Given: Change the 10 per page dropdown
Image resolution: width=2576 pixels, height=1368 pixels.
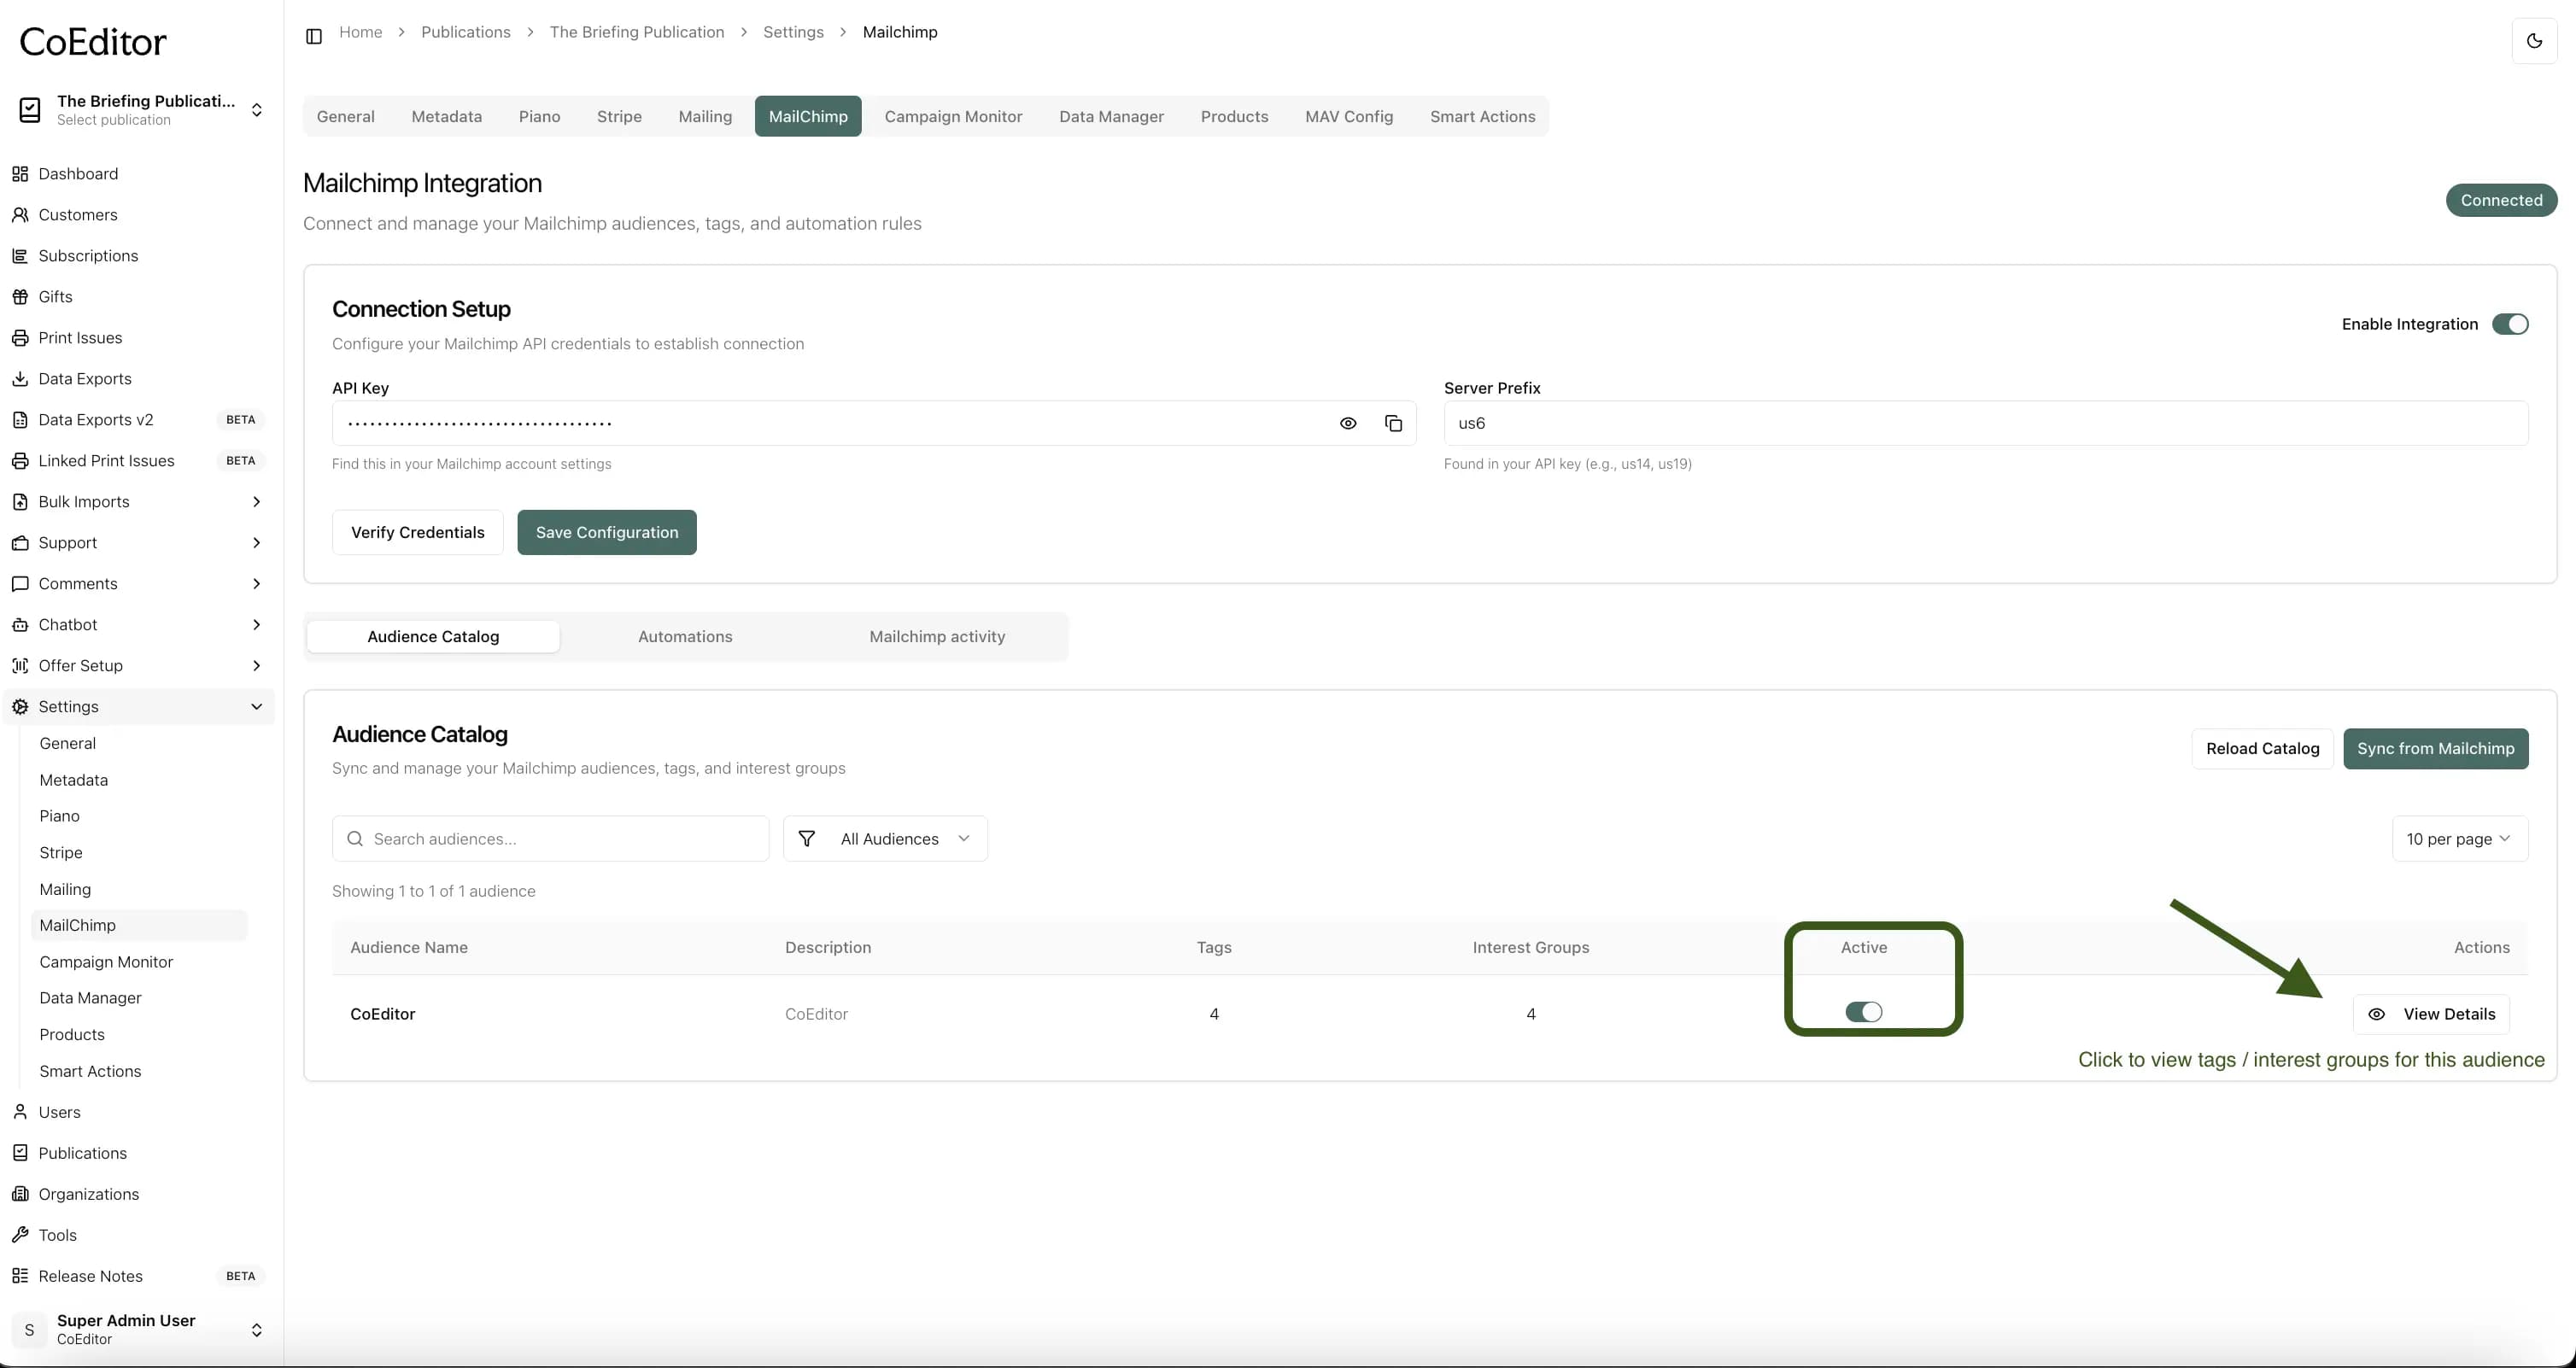Looking at the screenshot, I should tap(2460, 839).
